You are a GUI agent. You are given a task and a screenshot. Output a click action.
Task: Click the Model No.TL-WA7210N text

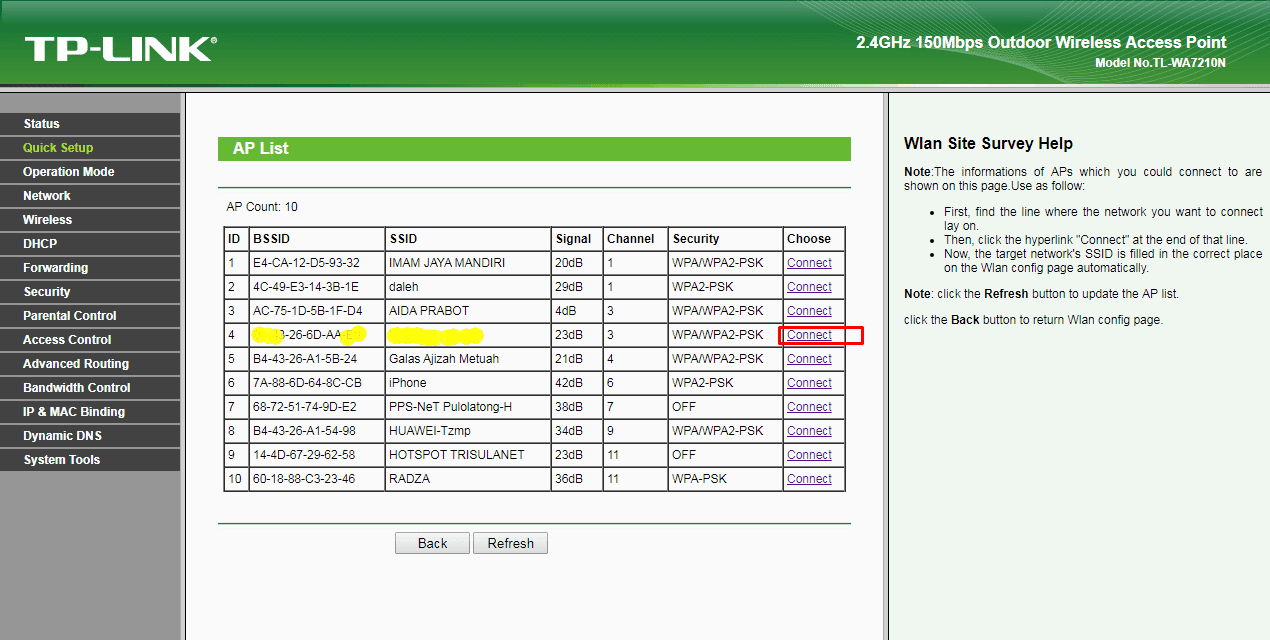tap(1160, 63)
